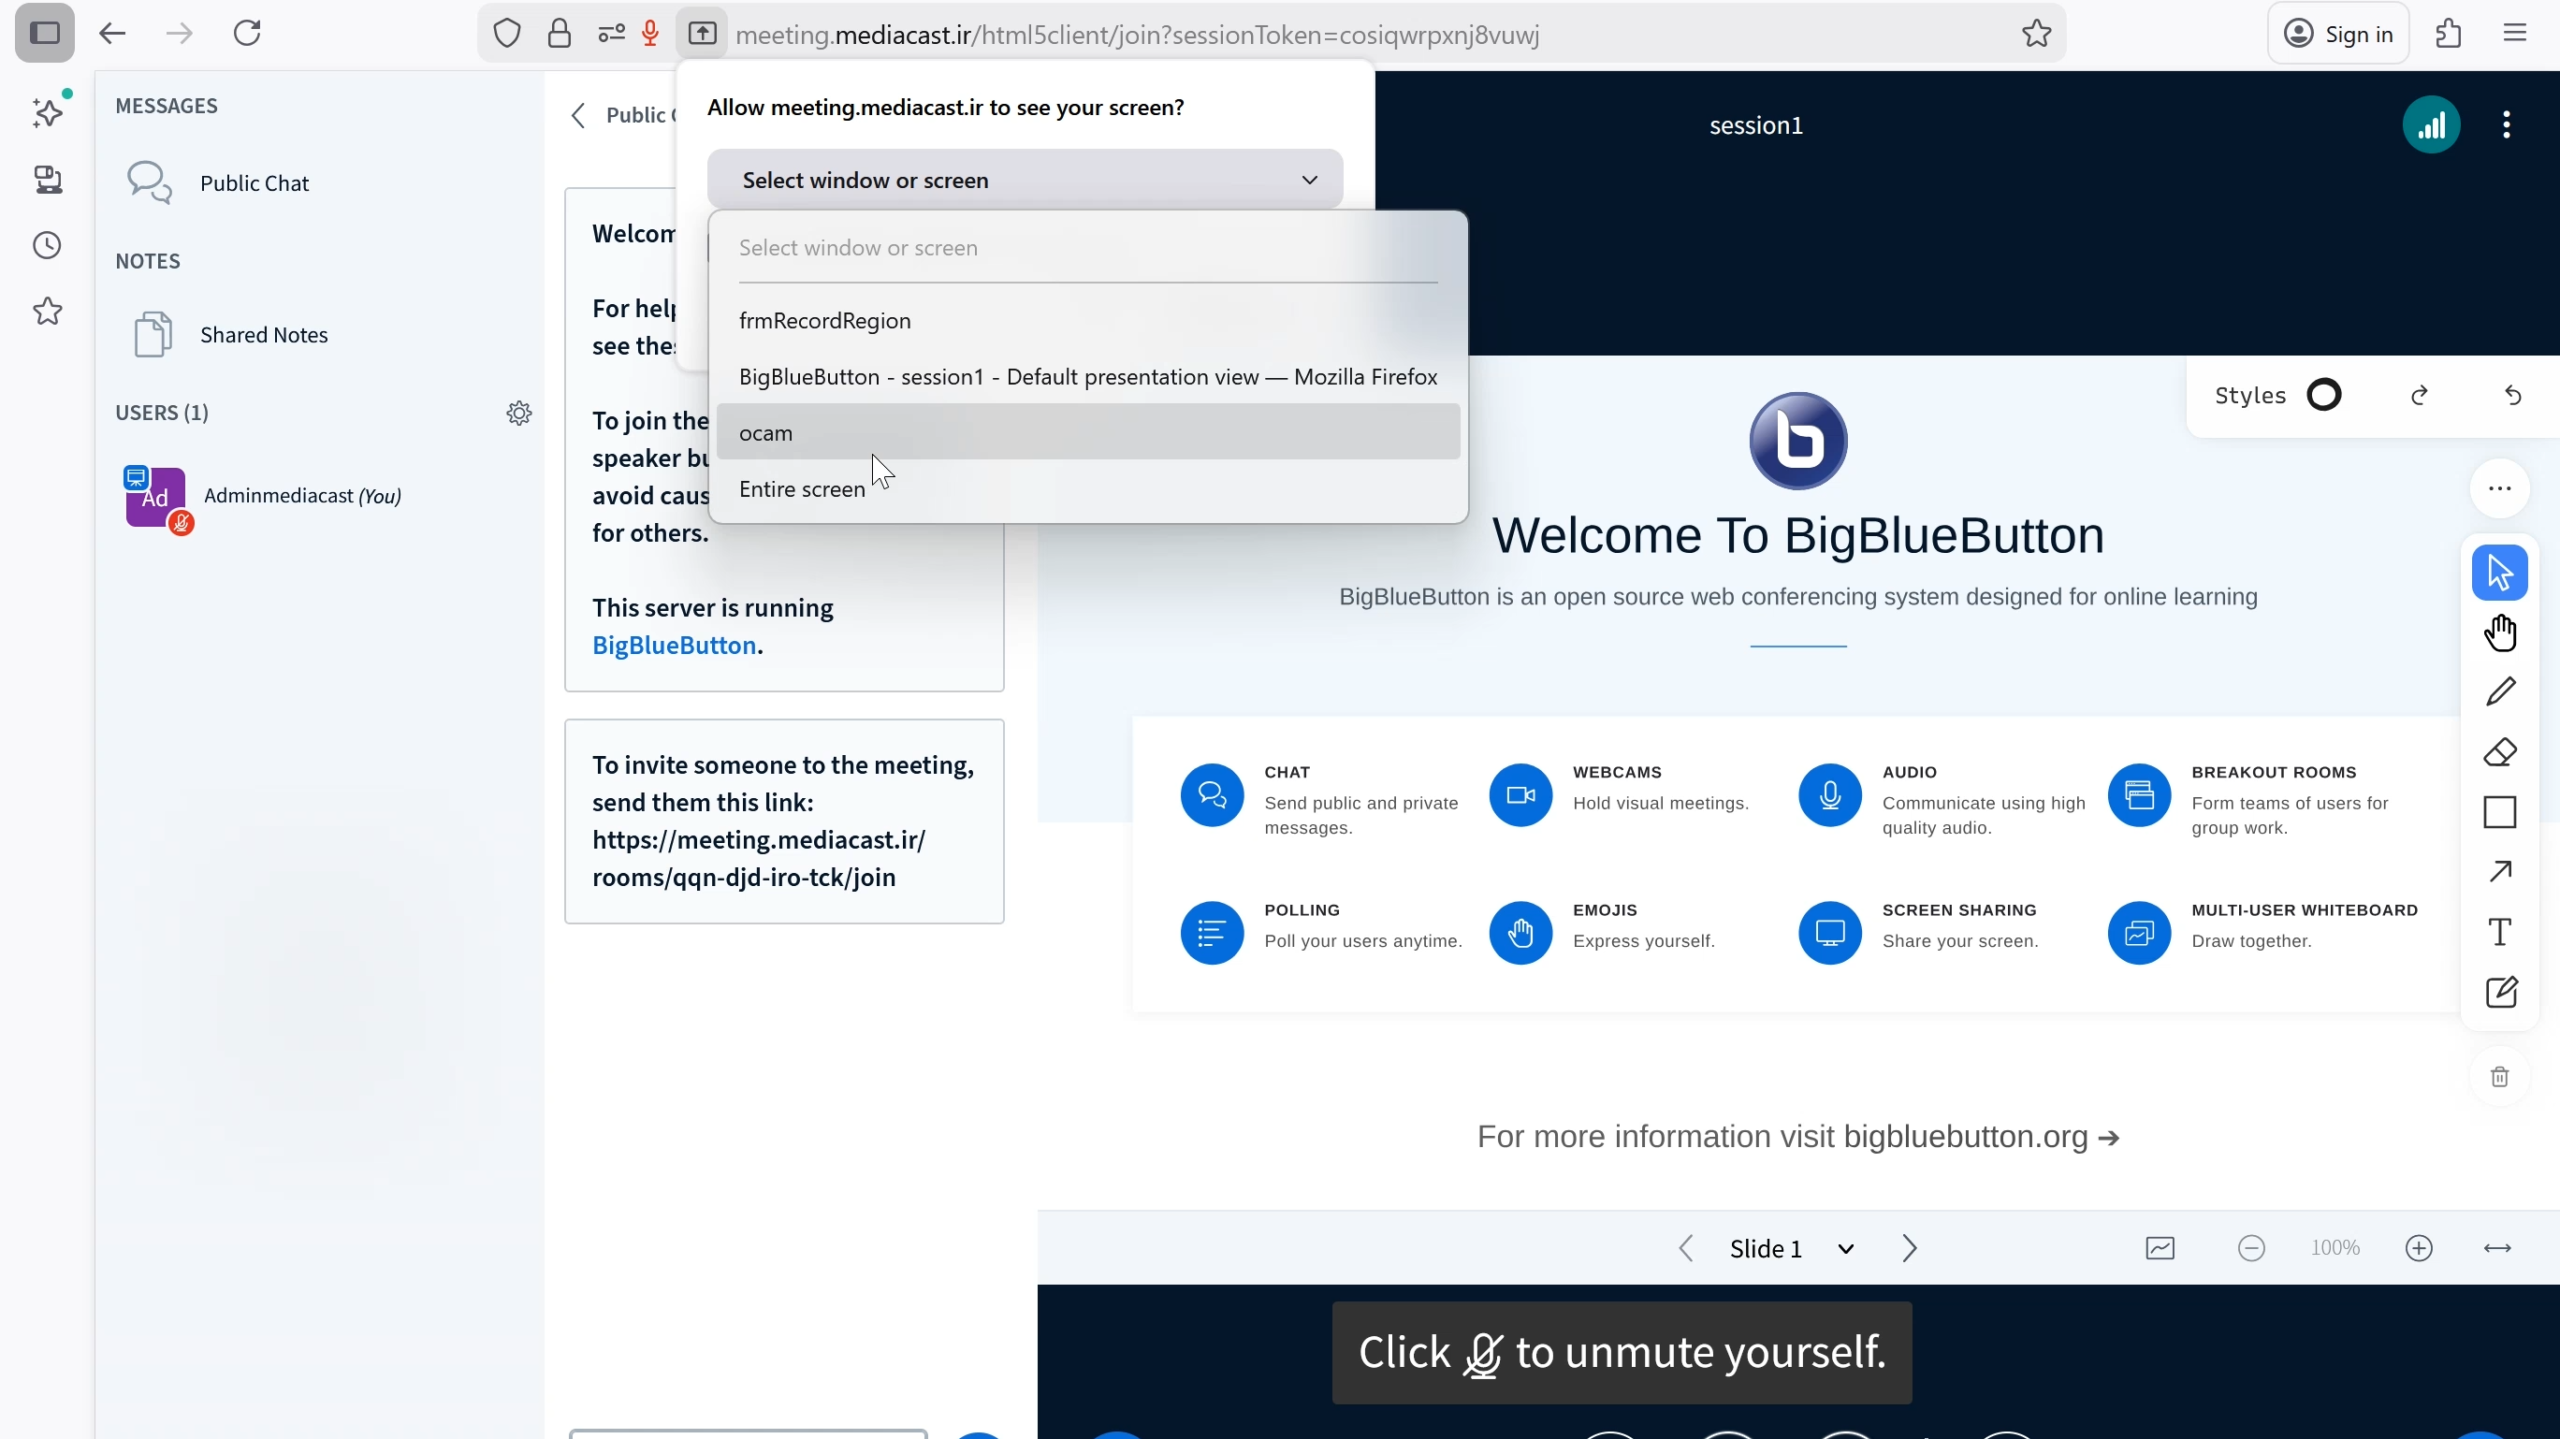Image resolution: width=2560 pixels, height=1439 pixels.
Task: Click the whiteboard delete trash icon
Action: click(2500, 1077)
